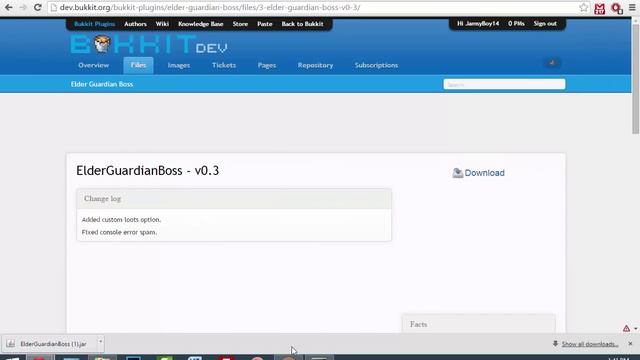Click the browser back arrow
This screenshot has height=360, width=640.
pyautogui.click(x=9, y=7)
